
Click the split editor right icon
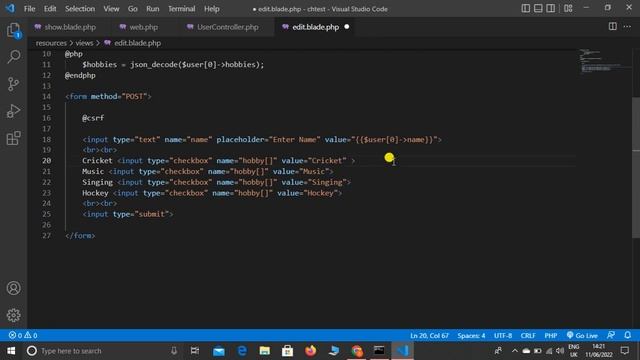613,27
